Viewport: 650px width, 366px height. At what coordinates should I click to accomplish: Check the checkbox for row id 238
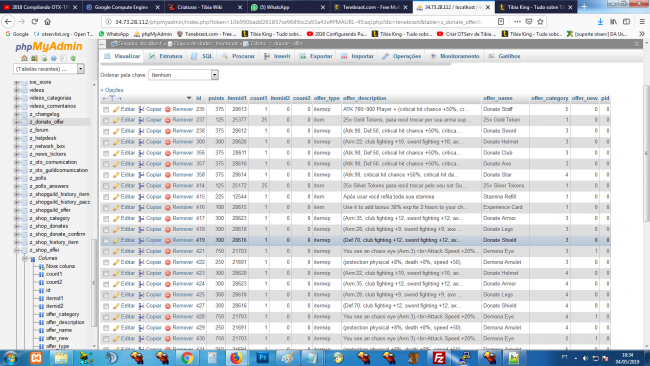coord(106,131)
